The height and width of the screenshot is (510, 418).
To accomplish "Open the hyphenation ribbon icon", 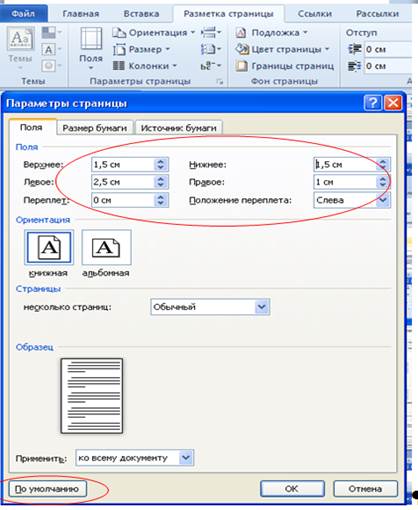I will coord(211,66).
